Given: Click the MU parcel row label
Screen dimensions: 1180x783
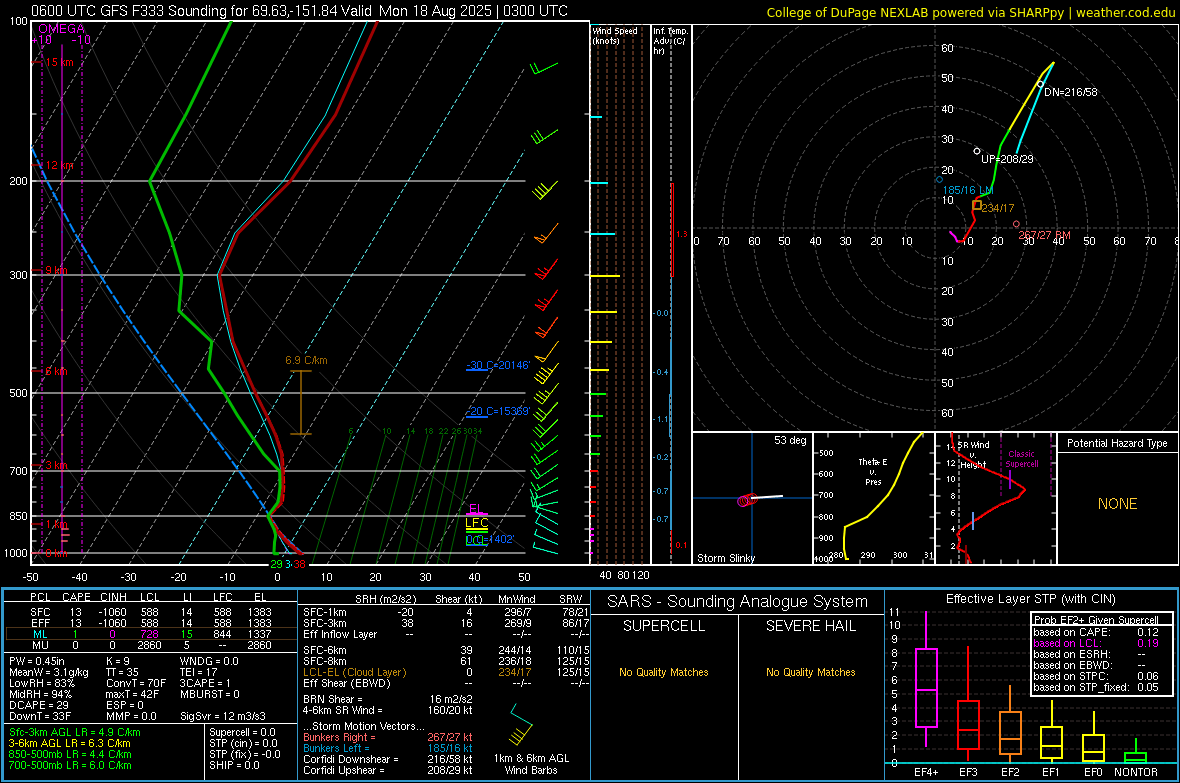Looking at the screenshot, I should [40, 644].
